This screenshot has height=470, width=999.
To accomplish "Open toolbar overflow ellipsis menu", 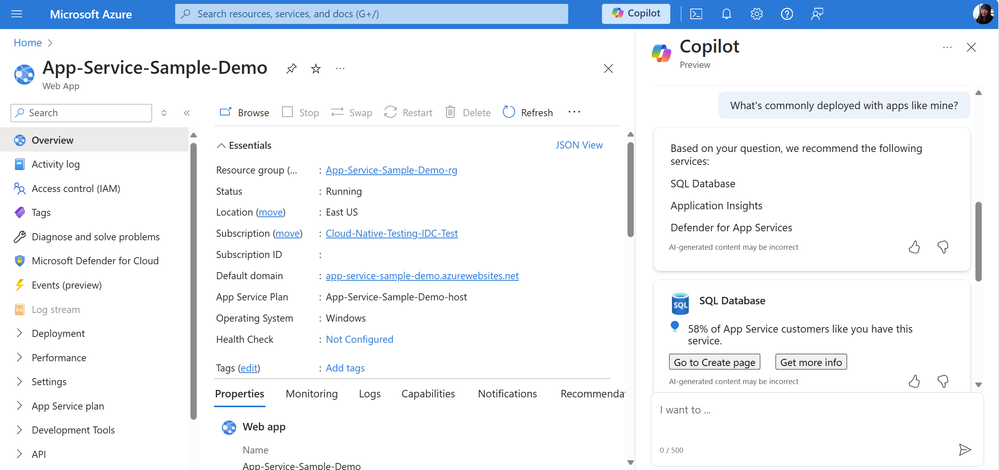I will 574,113.
